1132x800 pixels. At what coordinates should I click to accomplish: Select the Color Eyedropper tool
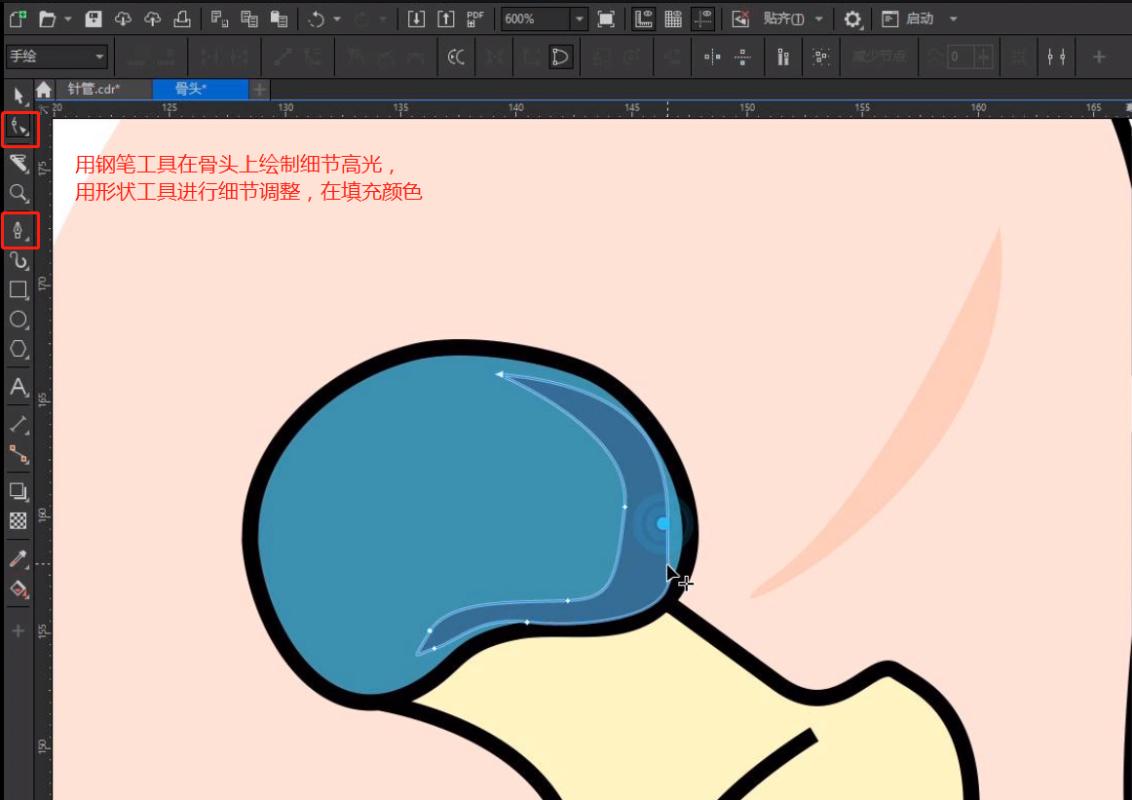(x=18, y=558)
